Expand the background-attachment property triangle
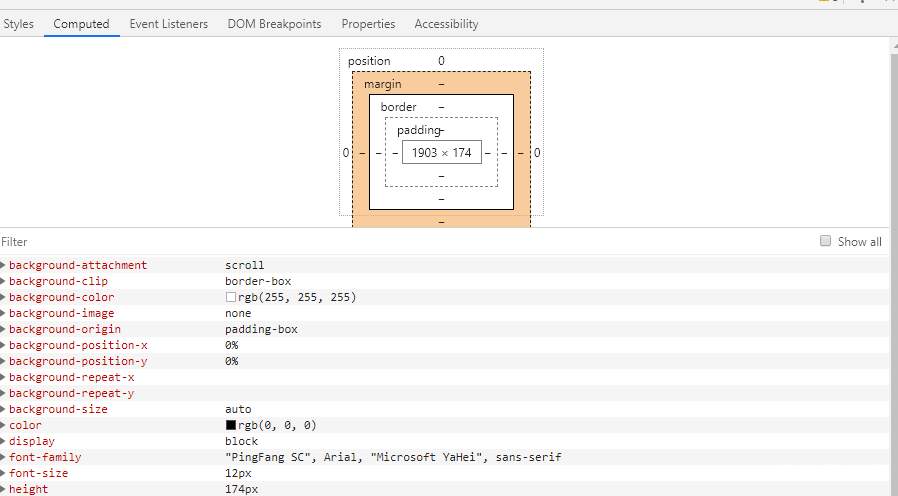 (4, 265)
